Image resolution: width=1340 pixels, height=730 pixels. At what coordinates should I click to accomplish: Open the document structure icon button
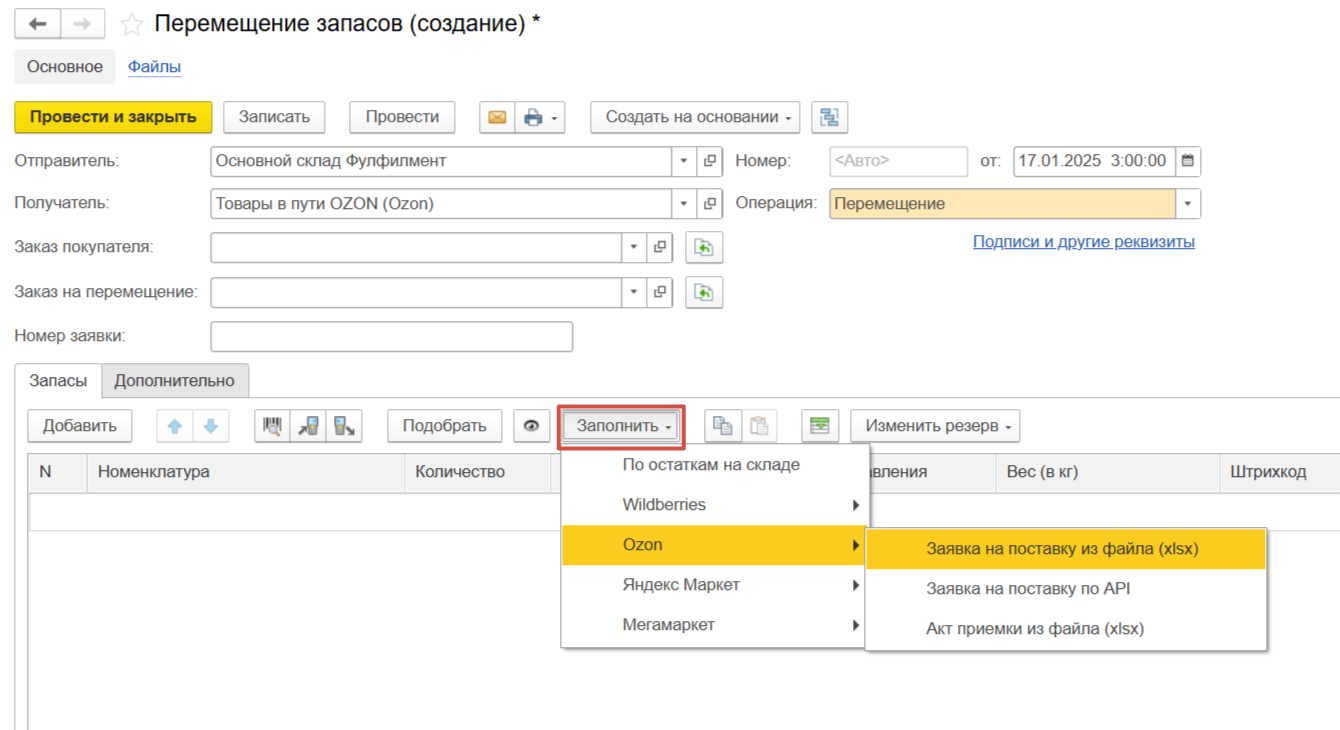click(829, 118)
